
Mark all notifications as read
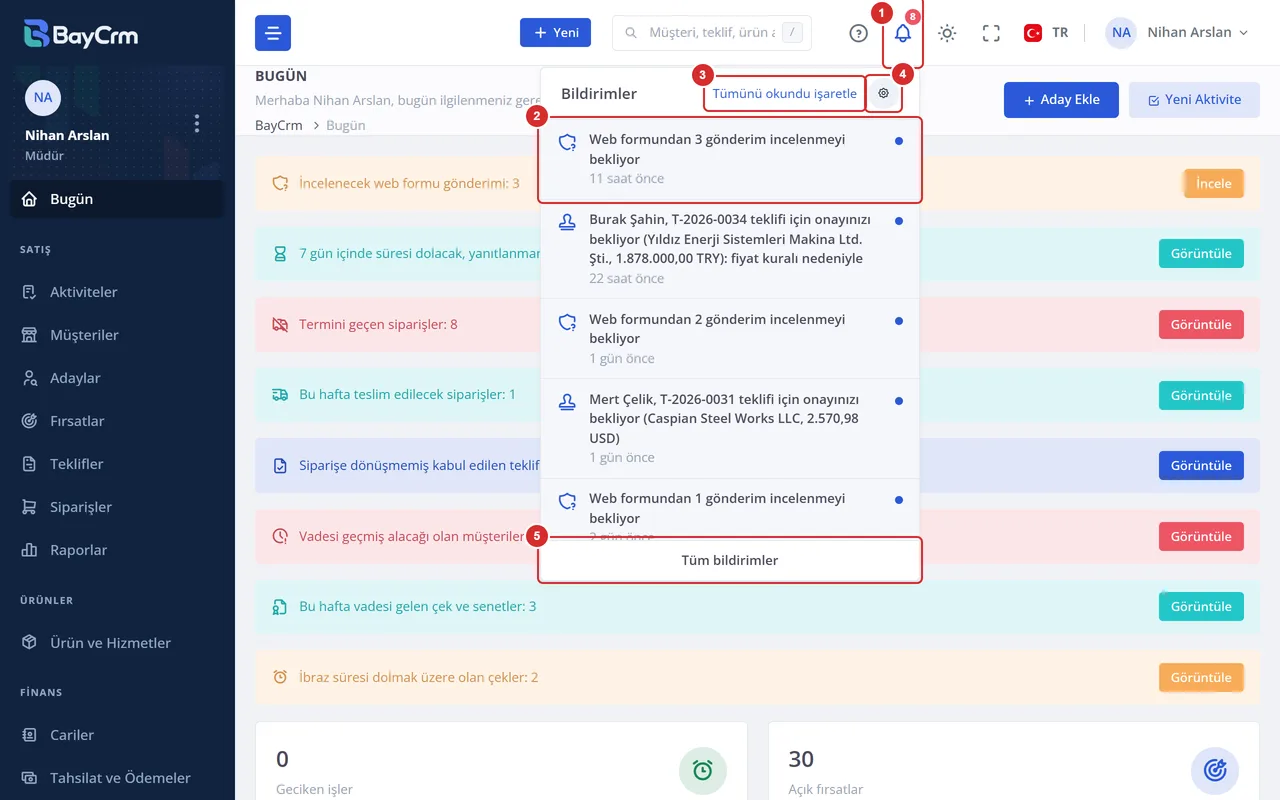click(x=784, y=93)
